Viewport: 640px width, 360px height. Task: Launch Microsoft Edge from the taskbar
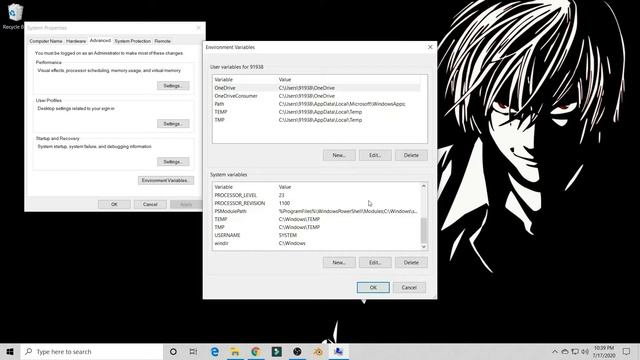[215, 351]
